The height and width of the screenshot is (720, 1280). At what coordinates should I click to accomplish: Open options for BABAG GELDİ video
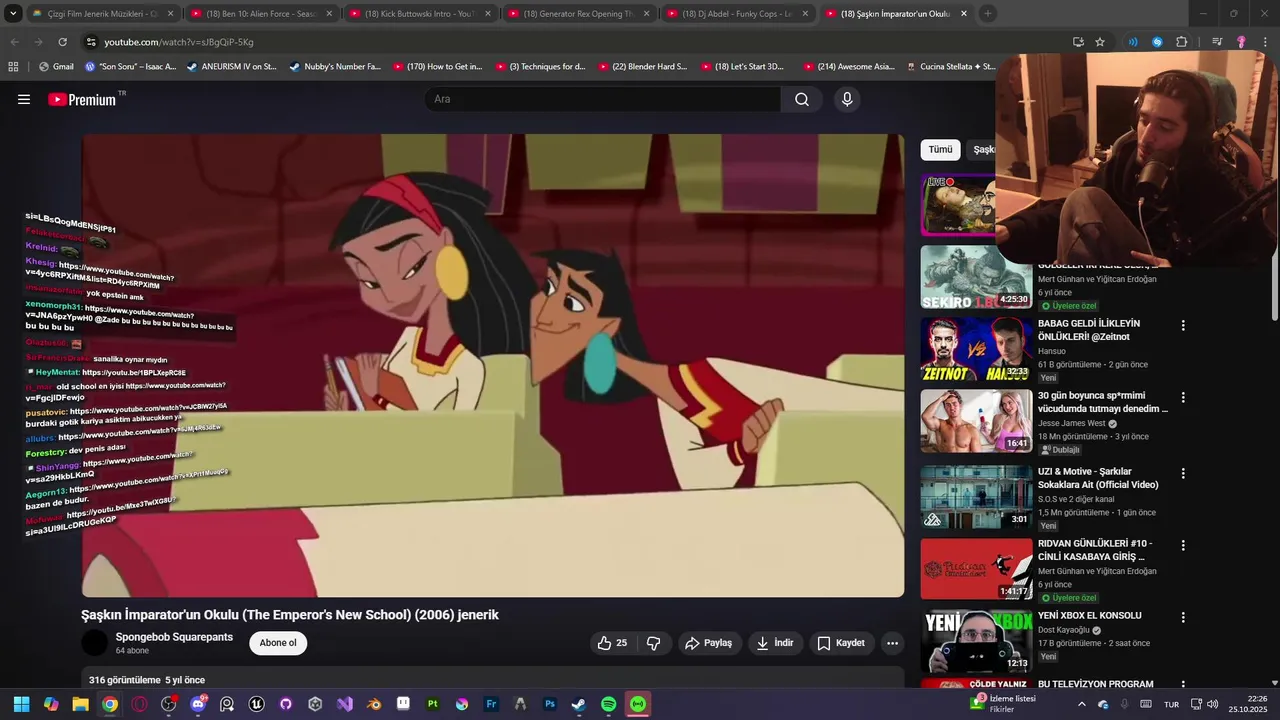(1183, 326)
